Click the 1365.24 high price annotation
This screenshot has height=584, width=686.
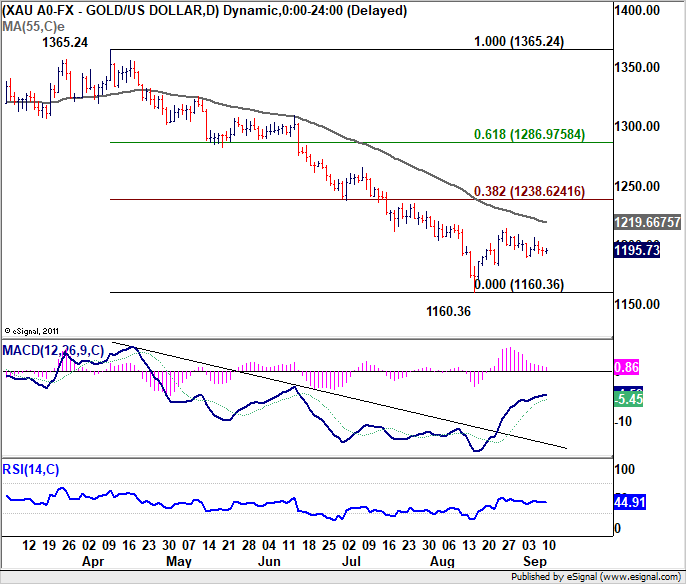(x=65, y=42)
